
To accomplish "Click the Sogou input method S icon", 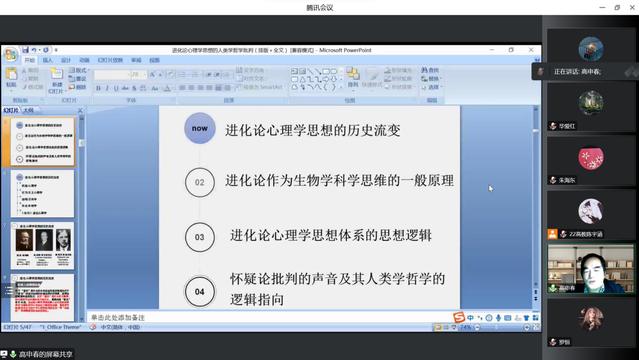I will pyautogui.click(x=459, y=317).
